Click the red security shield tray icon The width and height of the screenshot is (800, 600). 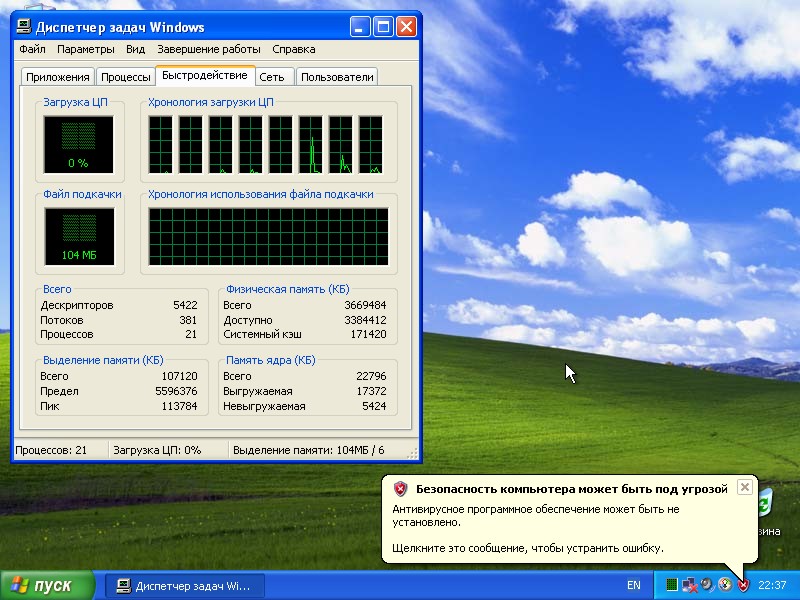743,585
